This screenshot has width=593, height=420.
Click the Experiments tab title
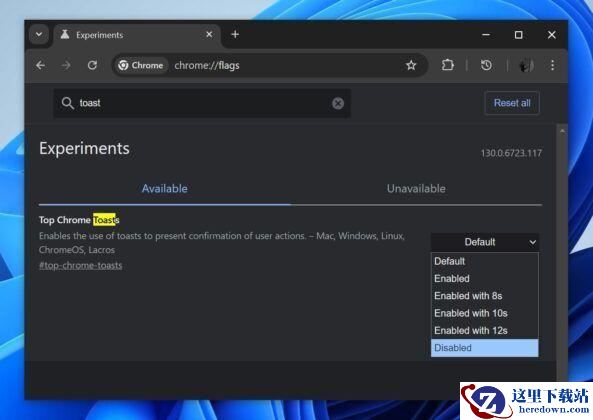(99, 35)
